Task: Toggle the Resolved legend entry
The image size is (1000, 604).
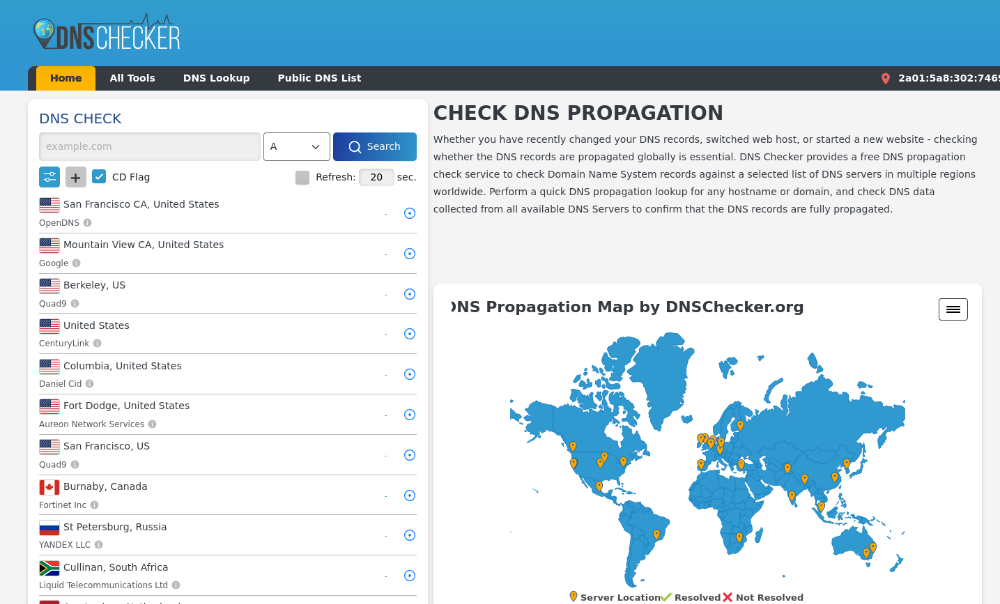Action: click(691, 598)
